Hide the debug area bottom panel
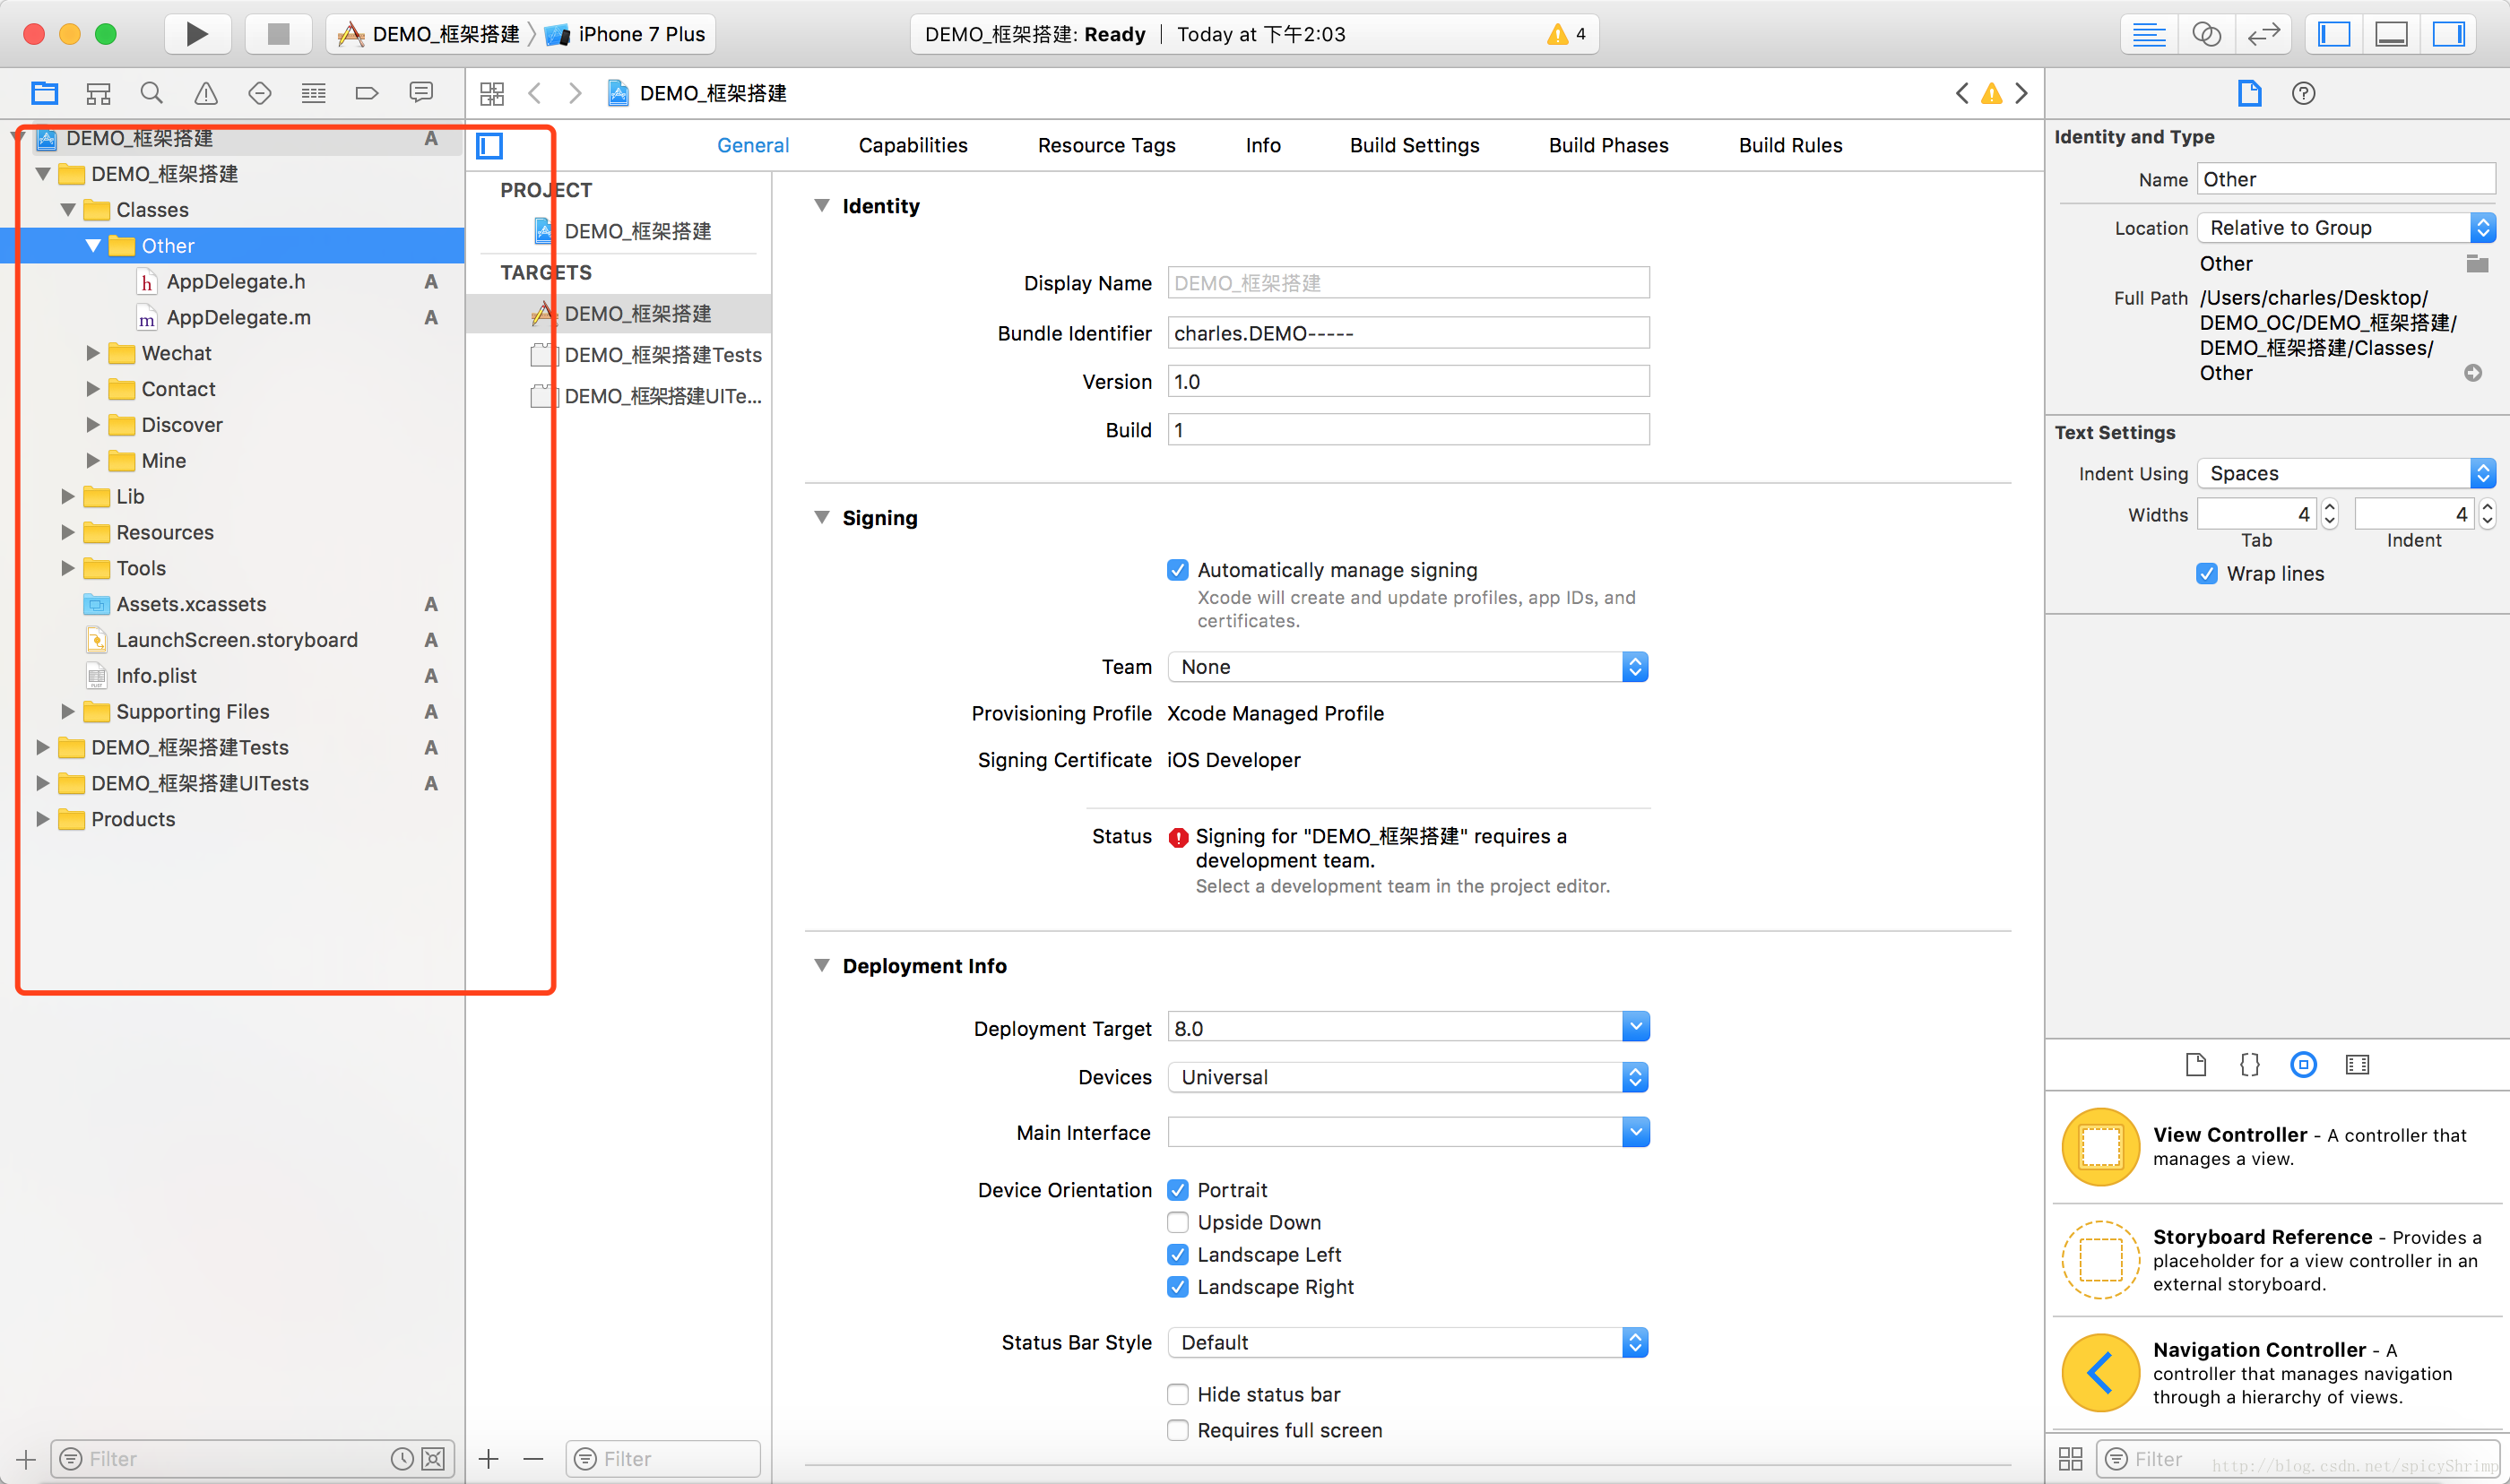 [x=2391, y=34]
